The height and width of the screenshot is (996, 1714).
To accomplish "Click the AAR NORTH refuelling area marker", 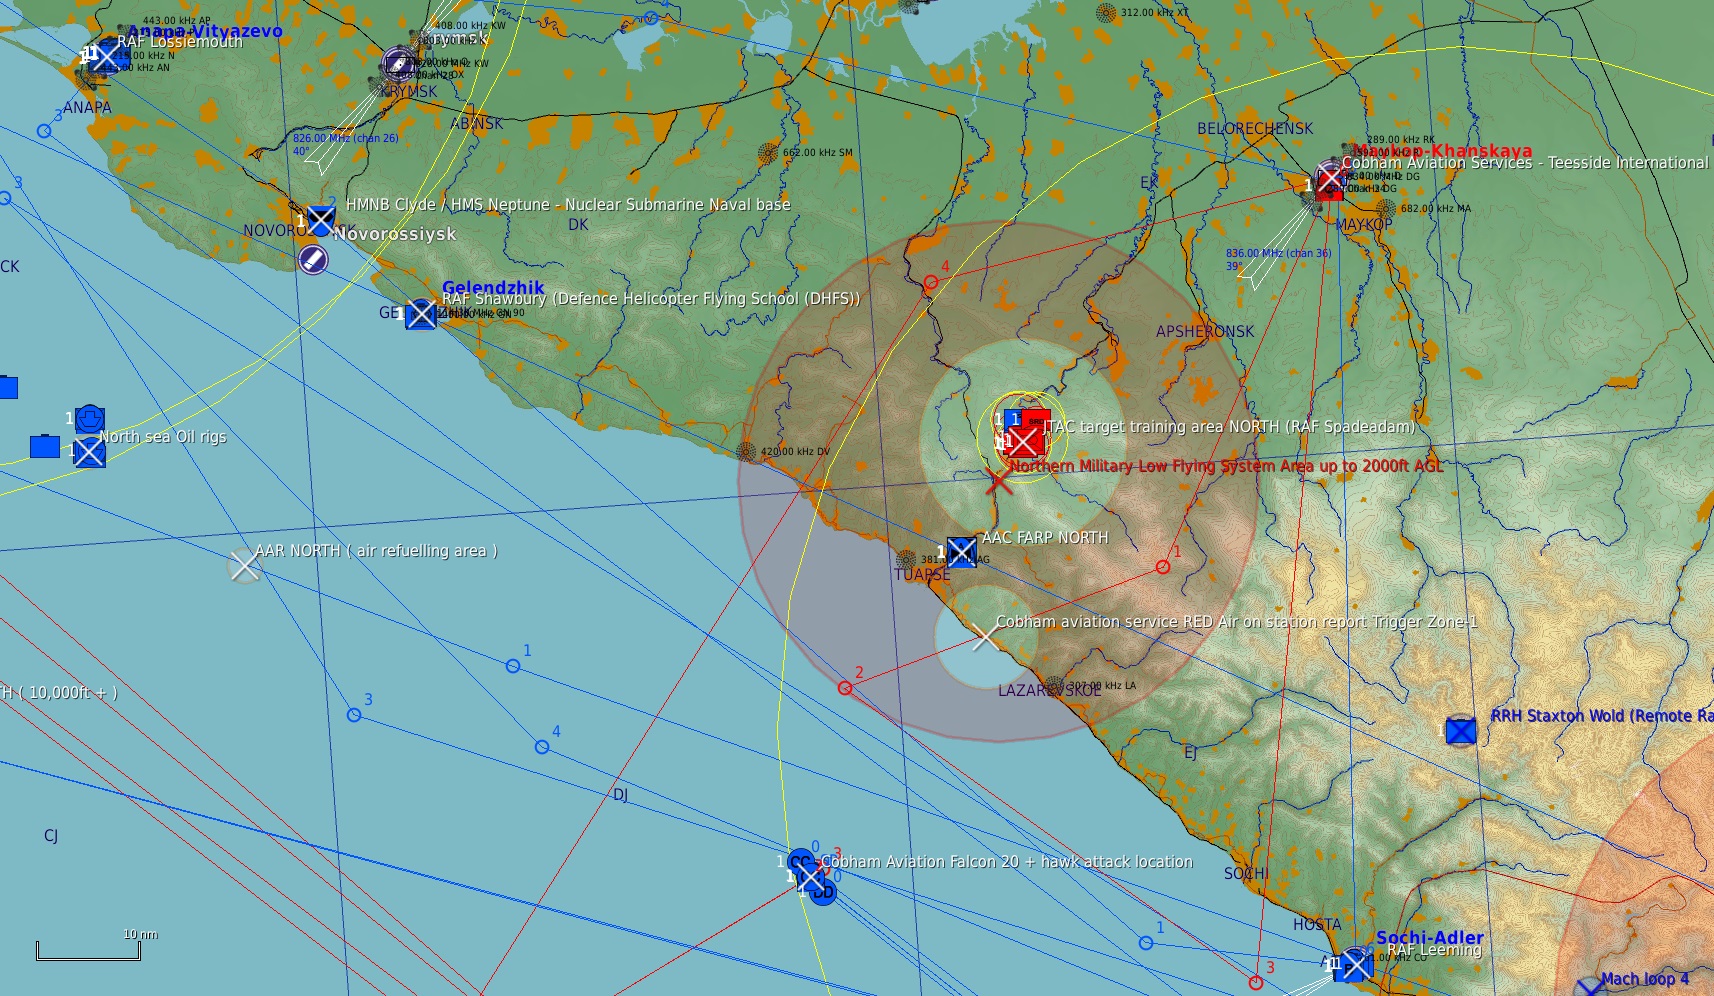I will pyautogui.click(x=243, y=566).
